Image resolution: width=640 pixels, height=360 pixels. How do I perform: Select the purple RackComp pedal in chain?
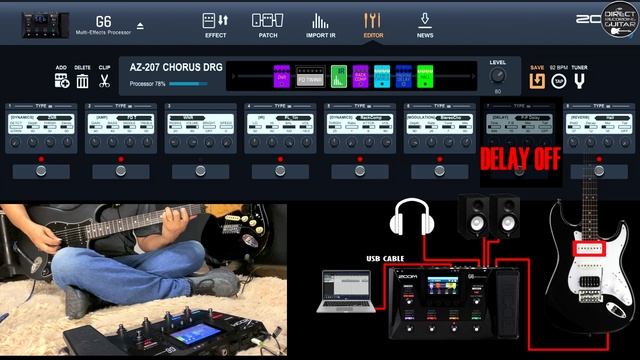[x=360, y=76]
